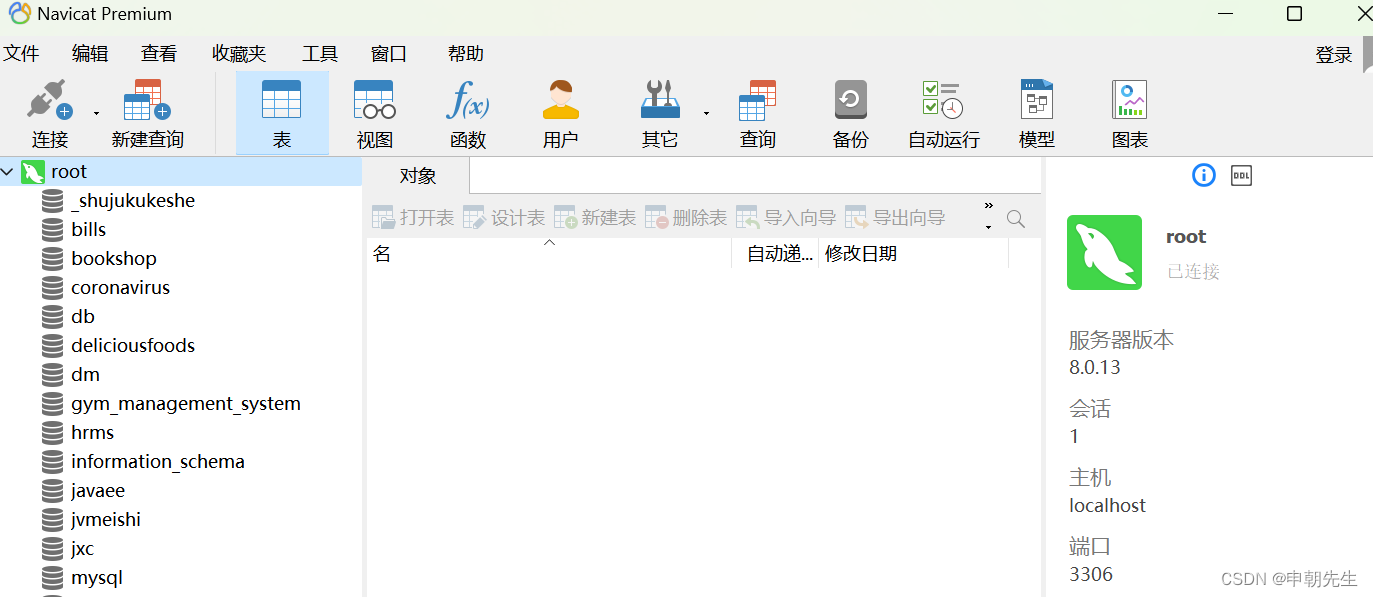The image size is (1373, 597).
Task: Click the host value localhost
Action: point(1108,505)
